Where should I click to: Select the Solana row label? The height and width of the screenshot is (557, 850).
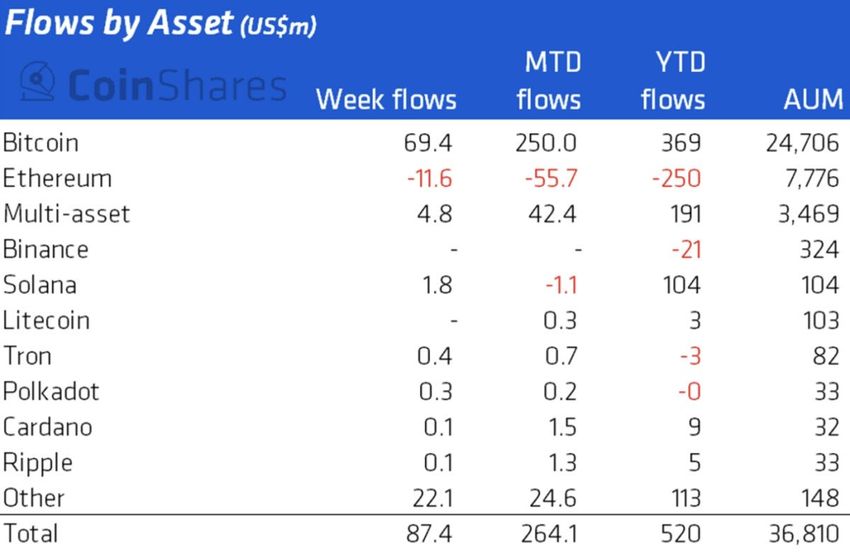40,285
